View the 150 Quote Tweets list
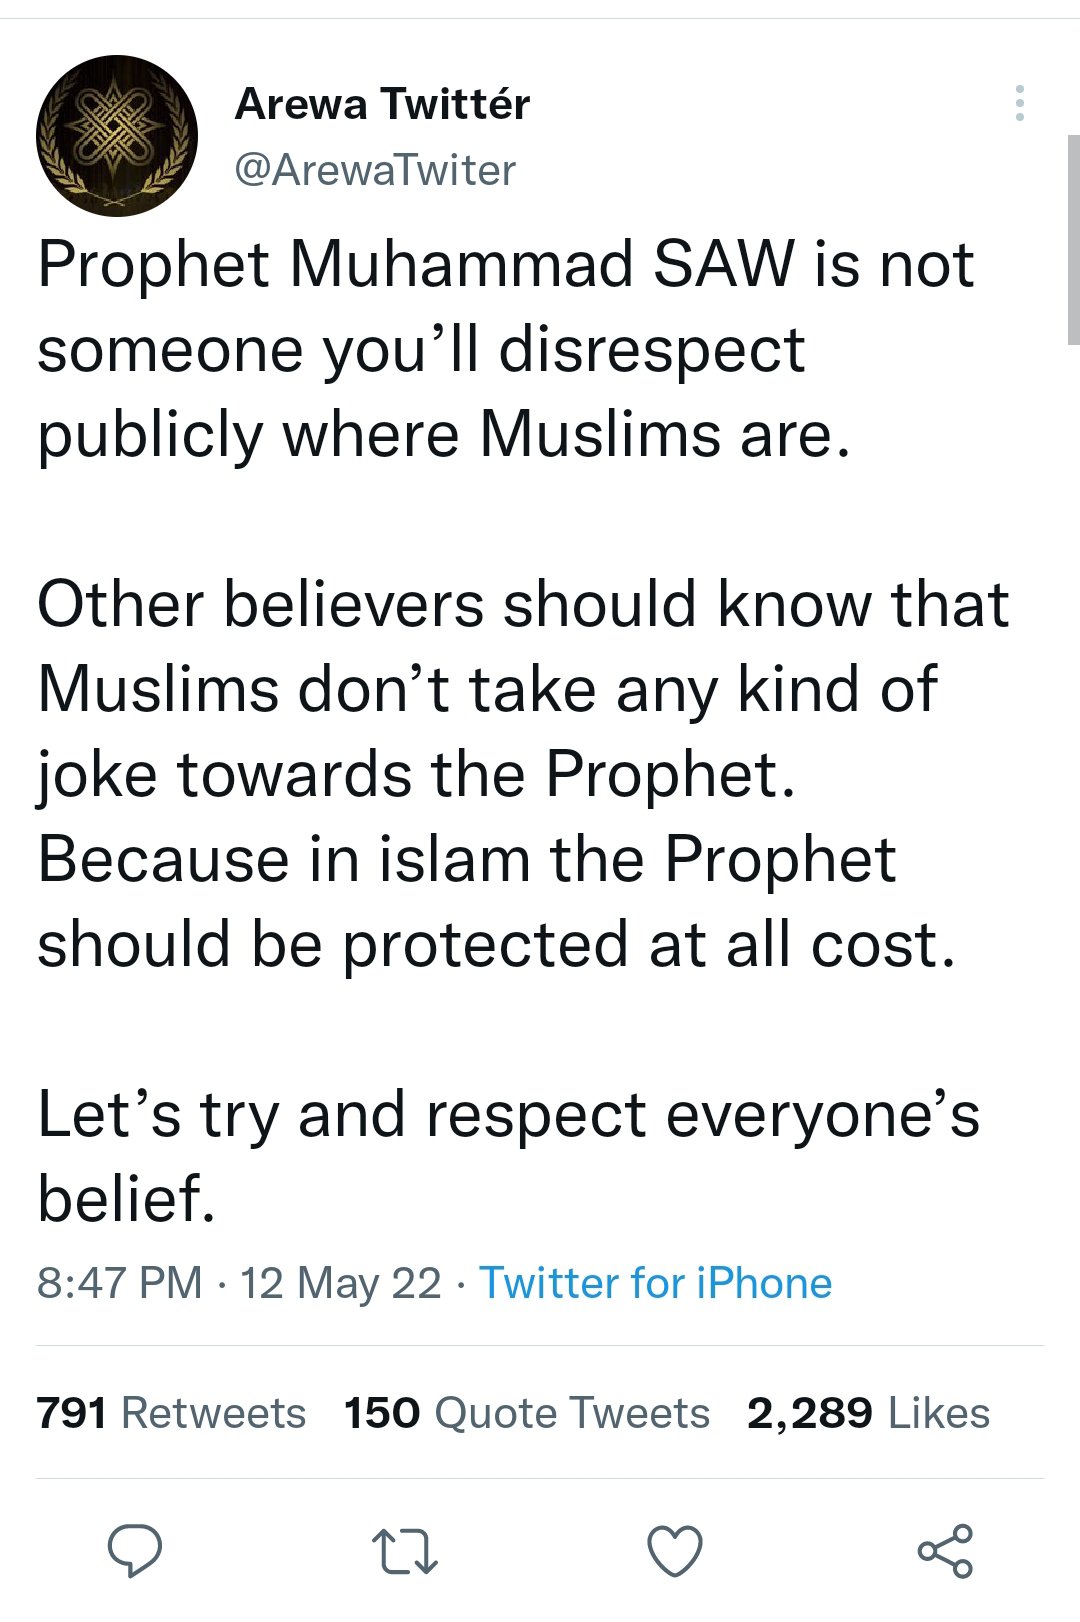Screen dimensions: 1080x1622 coord(527,1413)
